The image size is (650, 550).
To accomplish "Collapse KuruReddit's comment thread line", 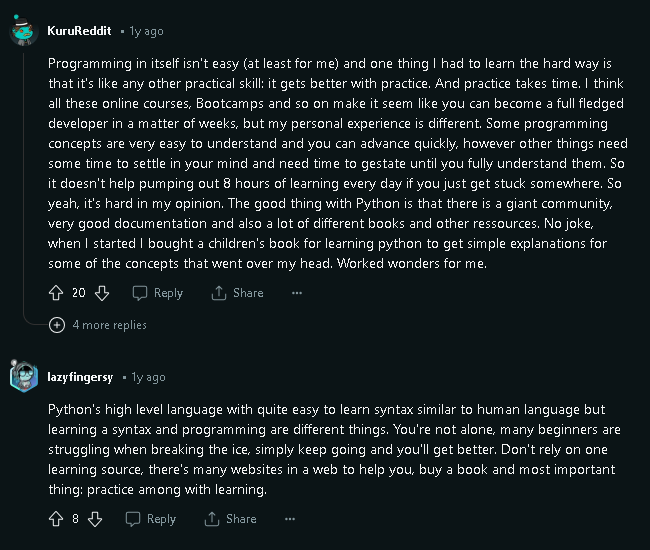I will tap(24, 182).
